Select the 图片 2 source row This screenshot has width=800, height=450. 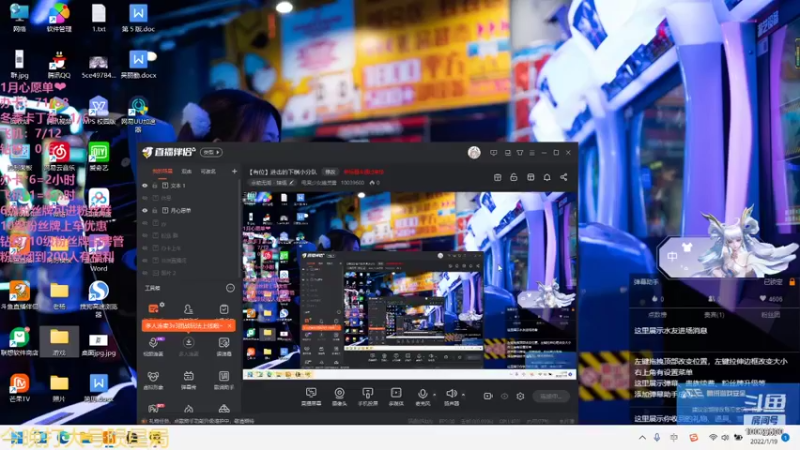click(189, 273)
